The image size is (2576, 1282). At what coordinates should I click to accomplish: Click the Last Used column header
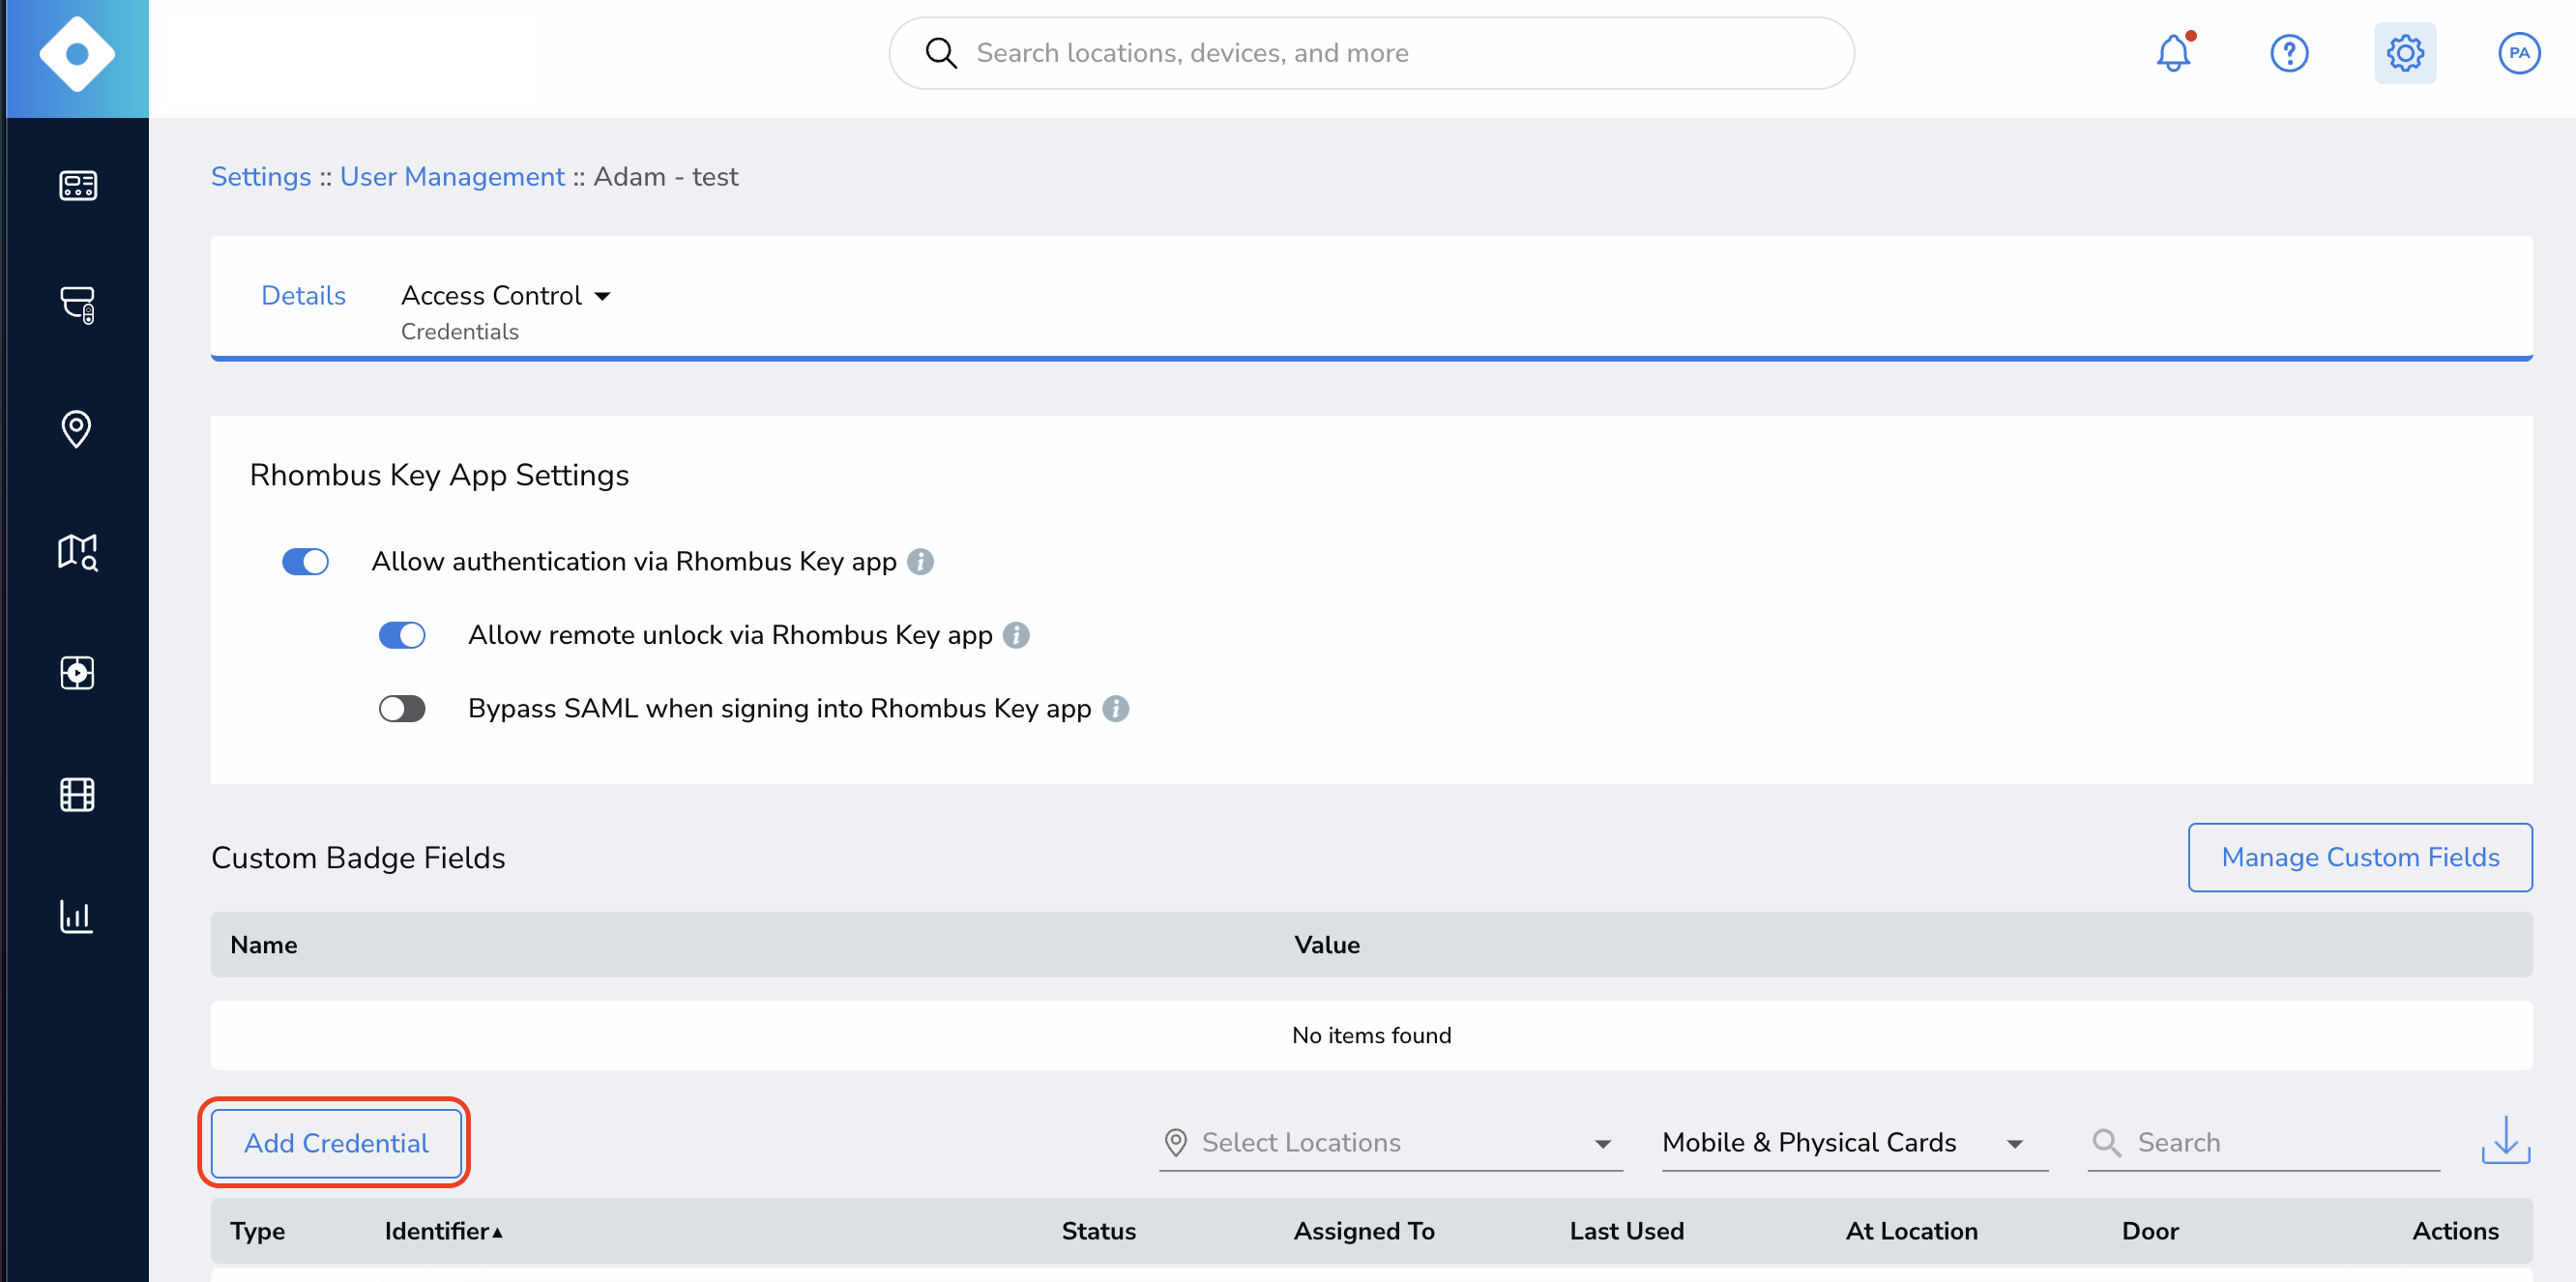point(1627,1231)
